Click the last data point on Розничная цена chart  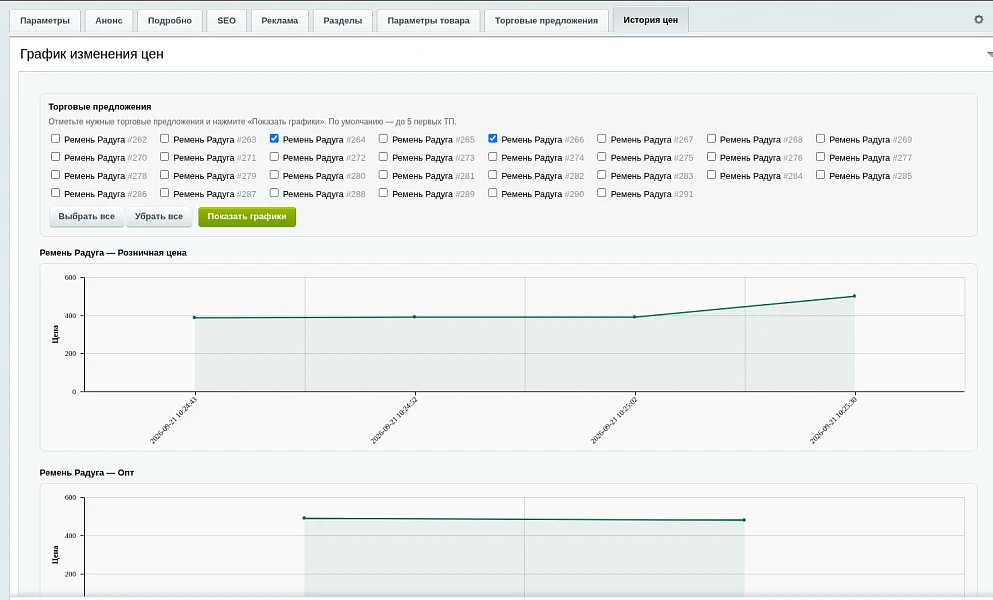point(854,296)
